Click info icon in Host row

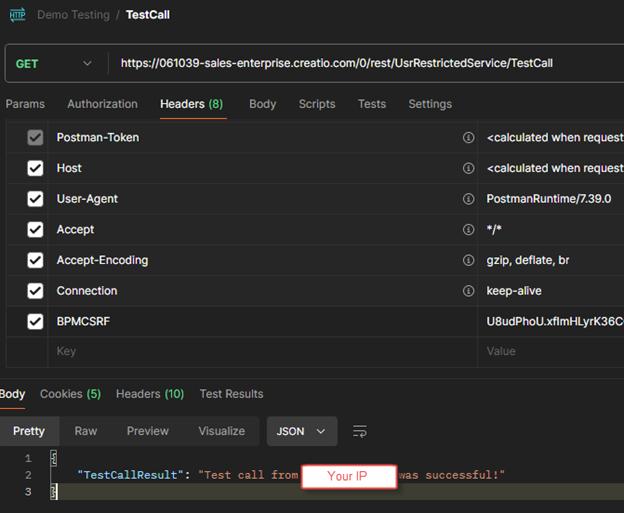468,168
